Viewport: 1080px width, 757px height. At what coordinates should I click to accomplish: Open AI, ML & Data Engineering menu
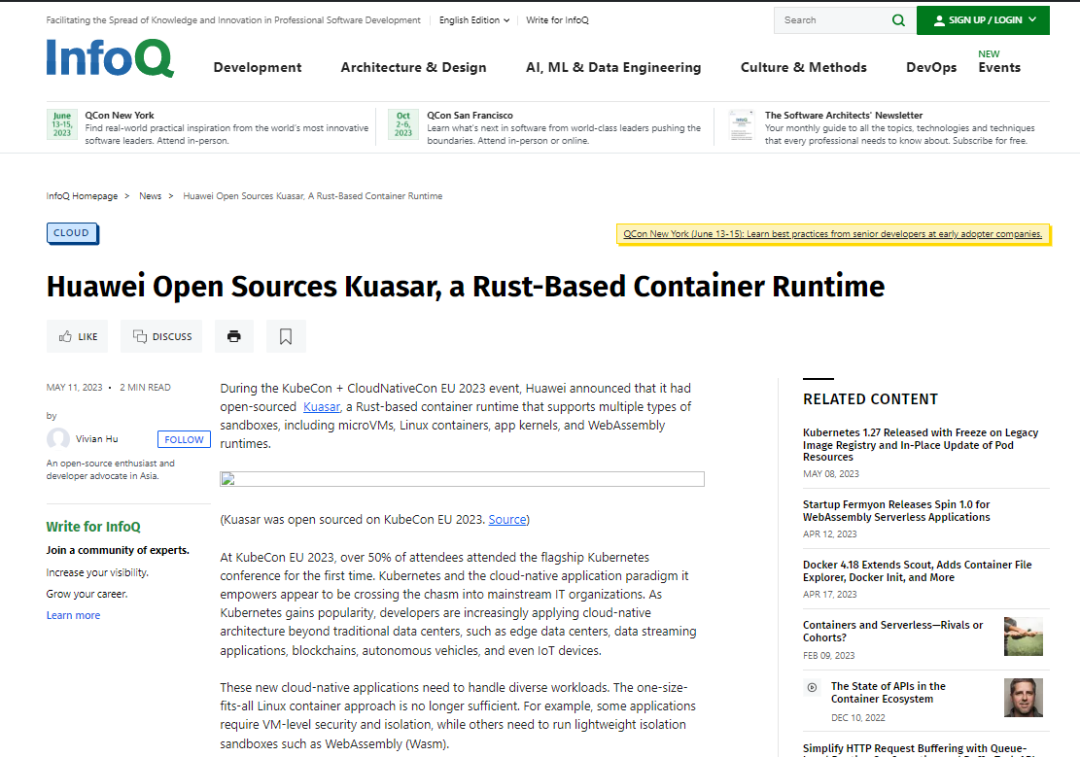tap(613, 68)
